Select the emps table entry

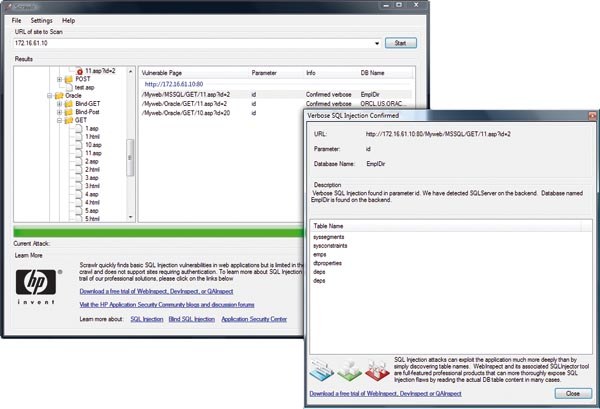[x=320, y=255]
